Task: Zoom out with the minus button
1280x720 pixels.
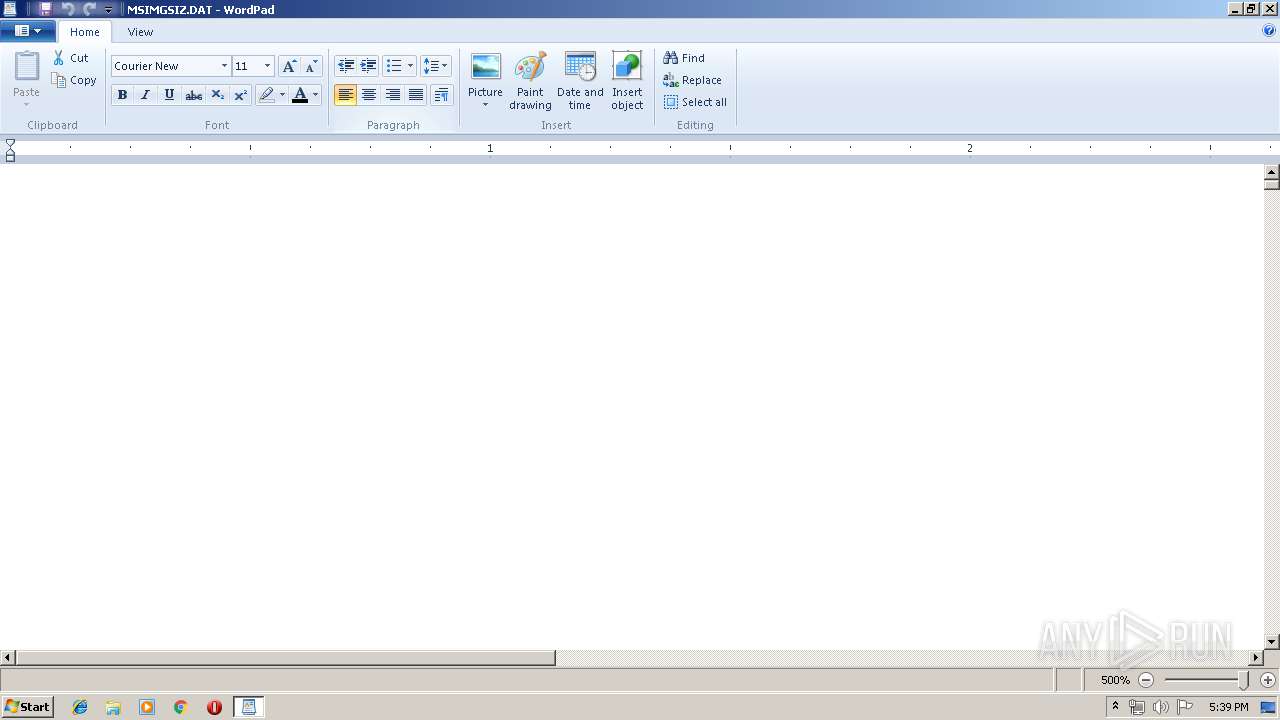Action: pyautogui.click(x=1146, y=680)
